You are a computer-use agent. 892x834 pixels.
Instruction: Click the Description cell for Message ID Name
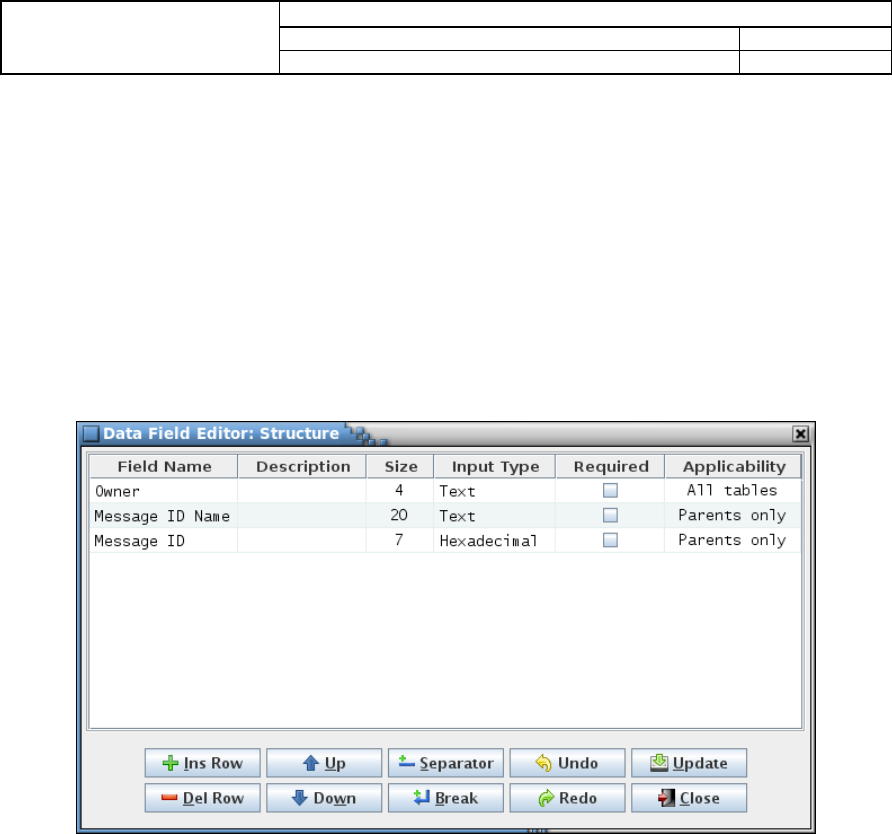[x=302, y=515]
